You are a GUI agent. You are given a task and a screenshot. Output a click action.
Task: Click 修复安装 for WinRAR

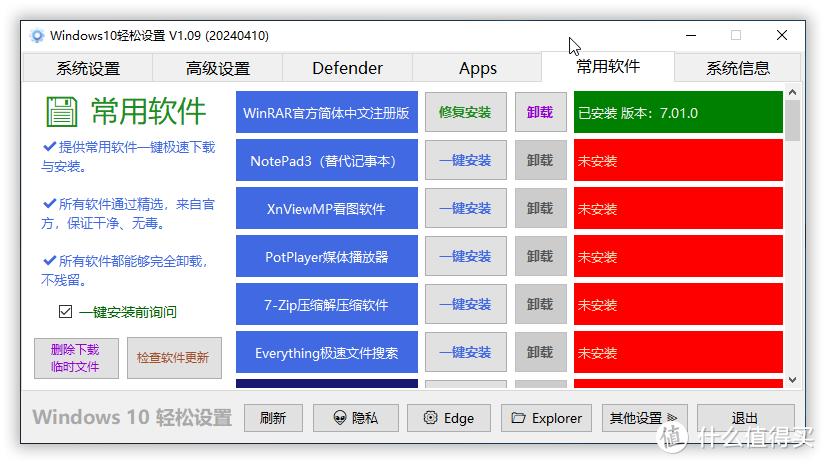(466, 112)
